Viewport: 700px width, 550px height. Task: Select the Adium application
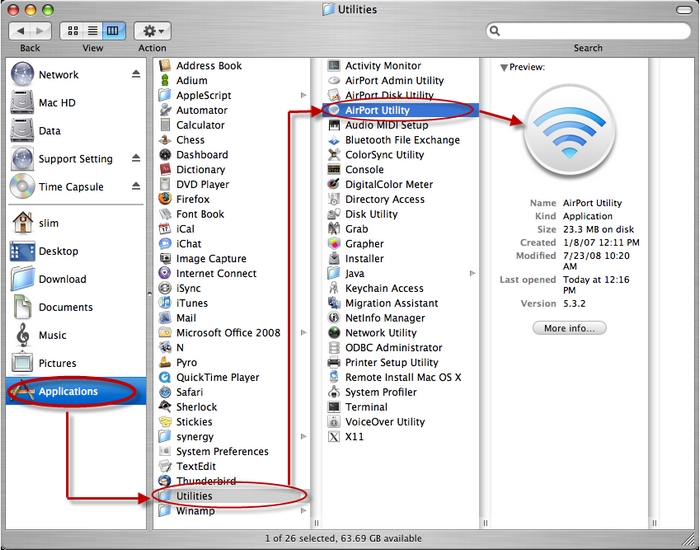231,80
